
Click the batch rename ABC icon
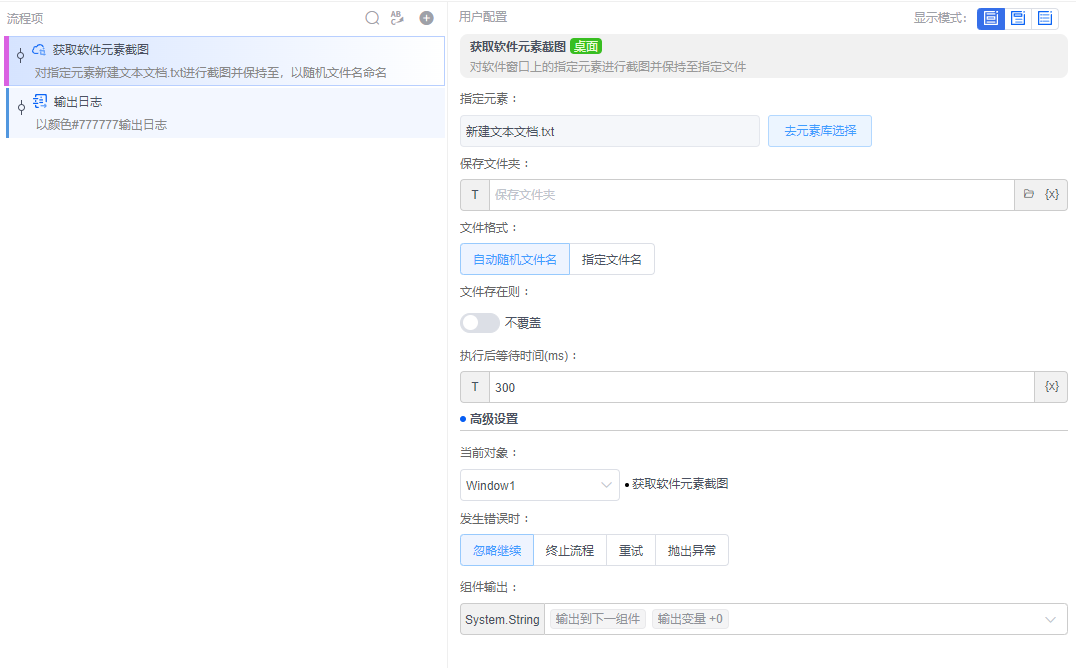(397, 17)
